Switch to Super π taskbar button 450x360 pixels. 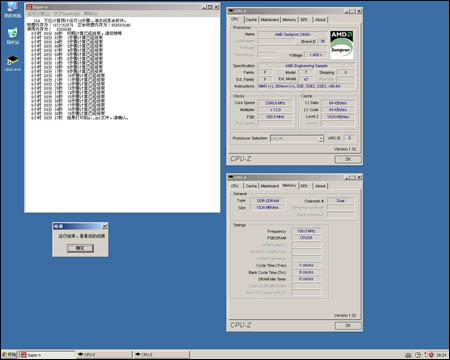coord(47,355)
